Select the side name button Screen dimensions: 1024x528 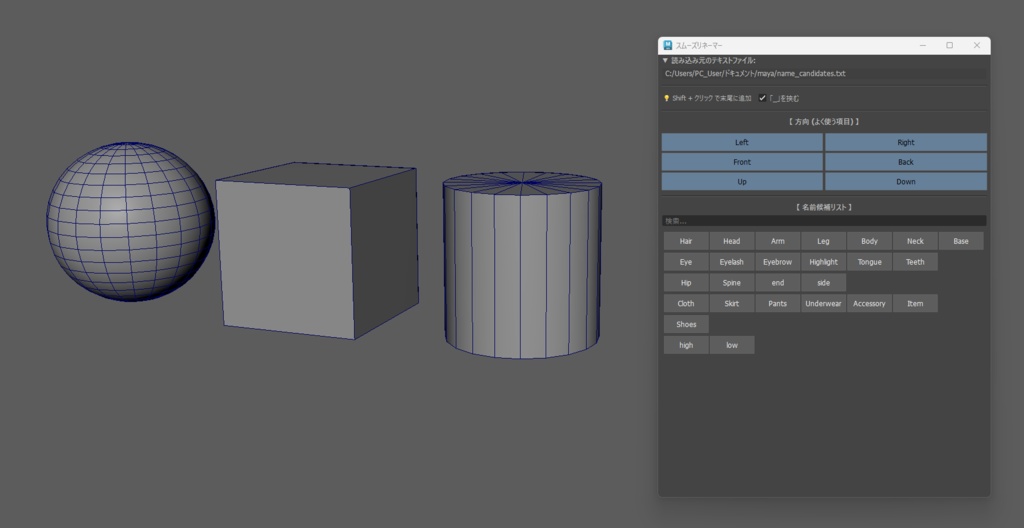824,283
